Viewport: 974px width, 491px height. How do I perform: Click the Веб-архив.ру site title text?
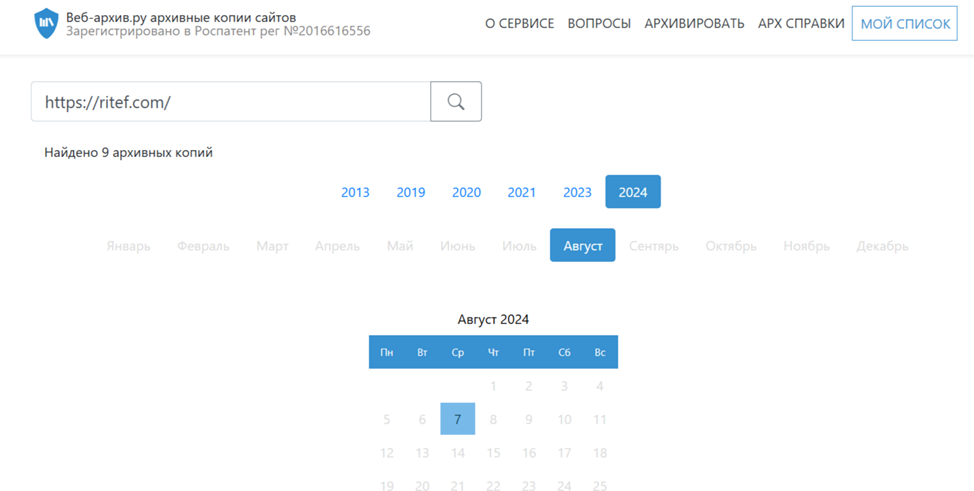tap(180, 17)
